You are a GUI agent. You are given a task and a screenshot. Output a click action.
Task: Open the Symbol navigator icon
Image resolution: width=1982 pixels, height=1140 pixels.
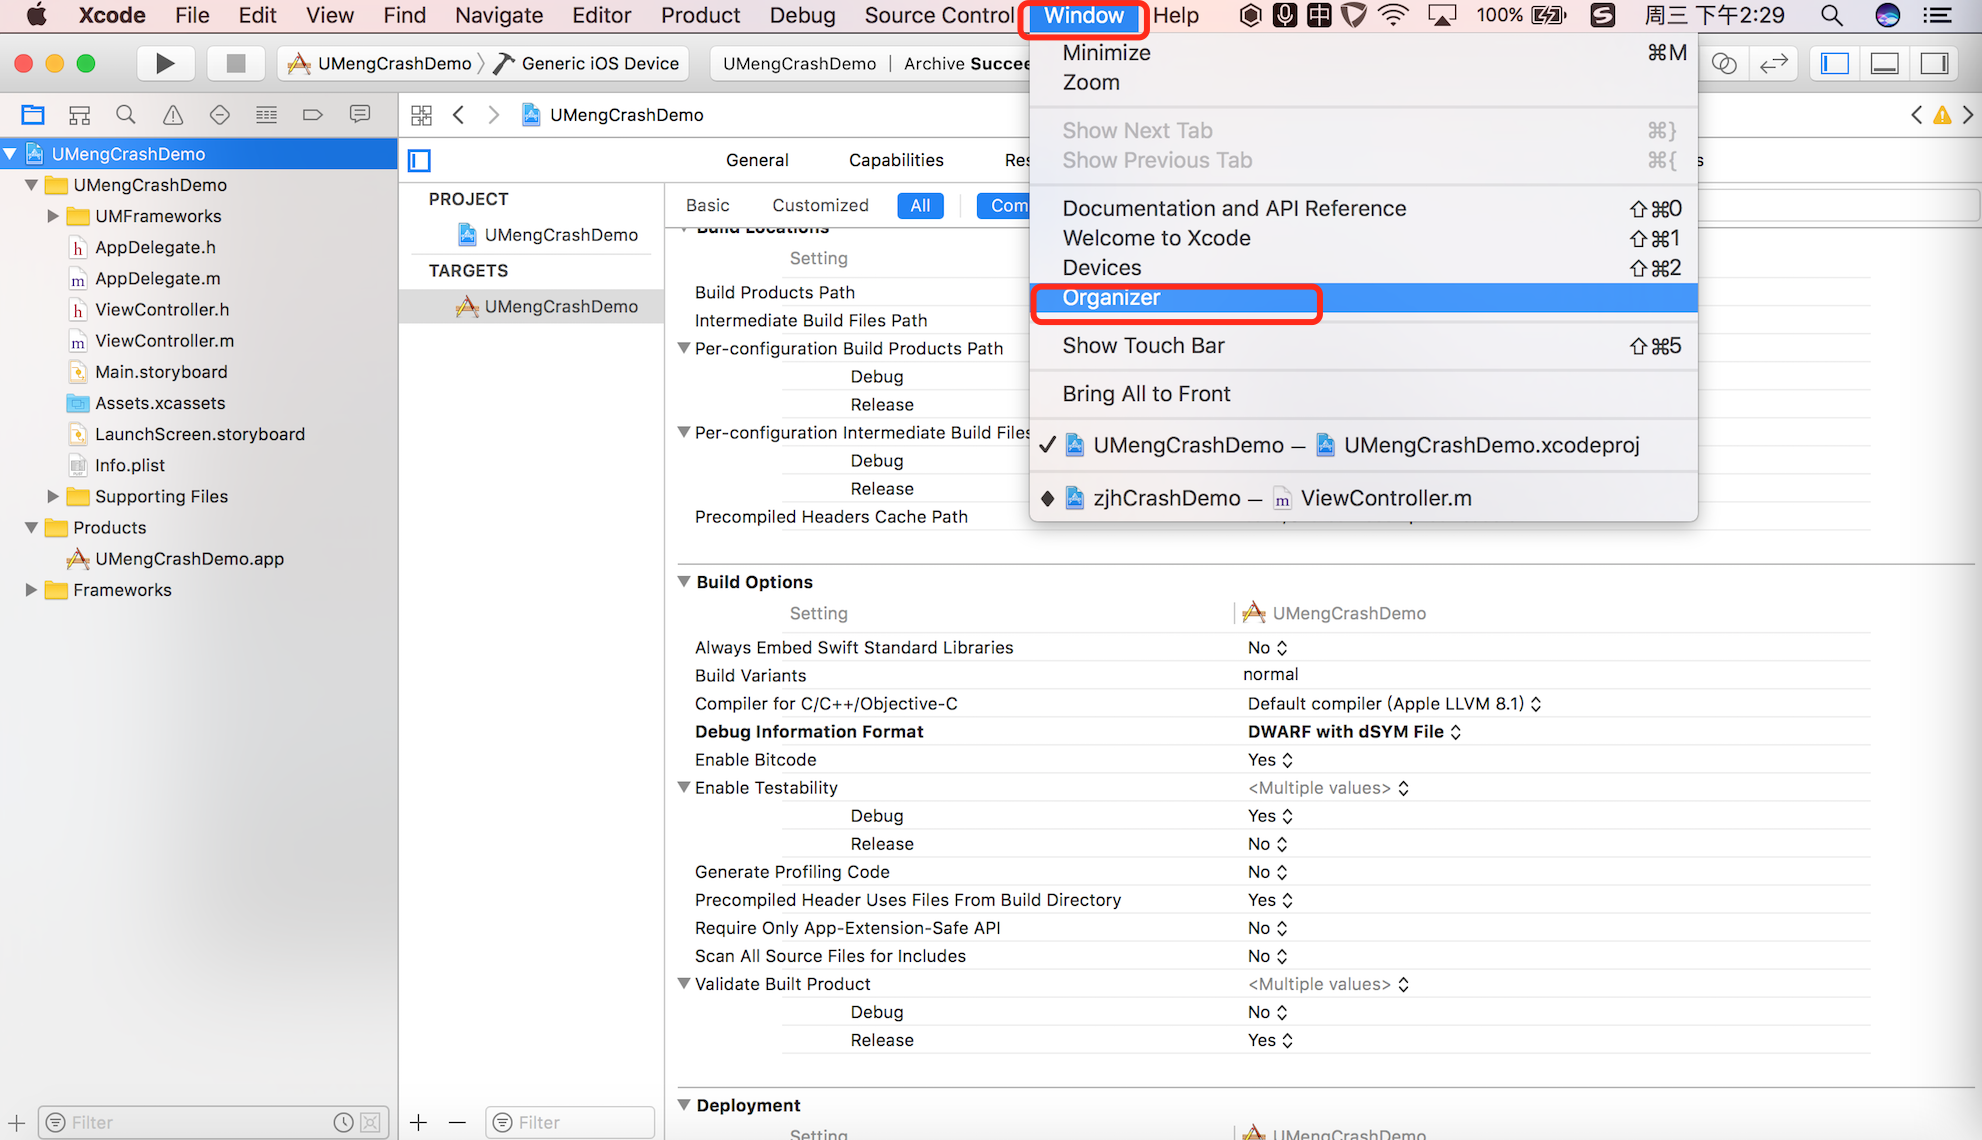coord(79,115)
